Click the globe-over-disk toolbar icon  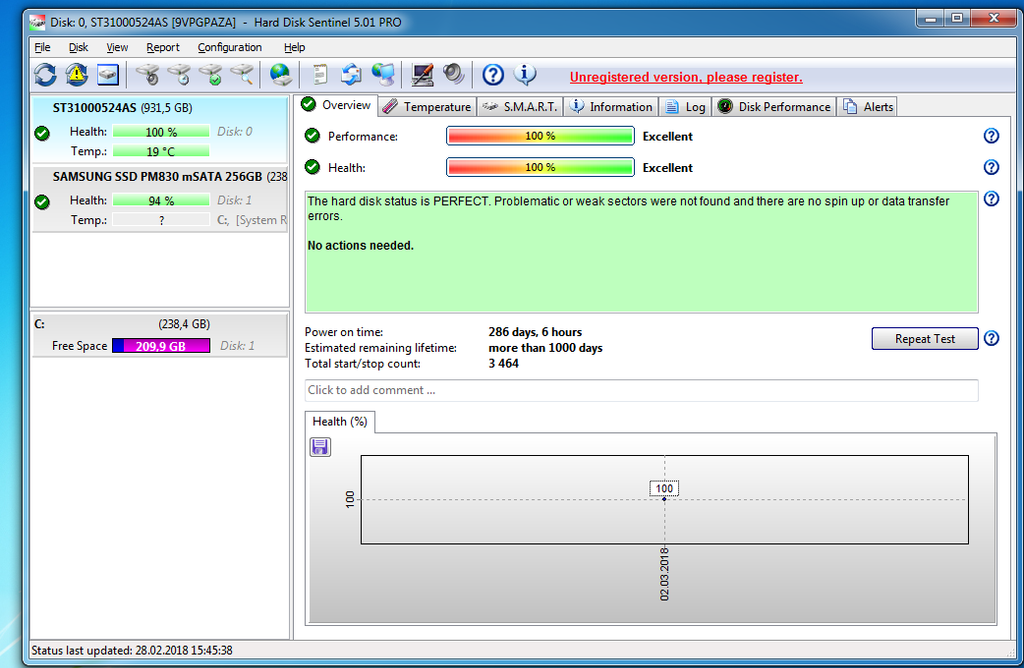(280, 74)
